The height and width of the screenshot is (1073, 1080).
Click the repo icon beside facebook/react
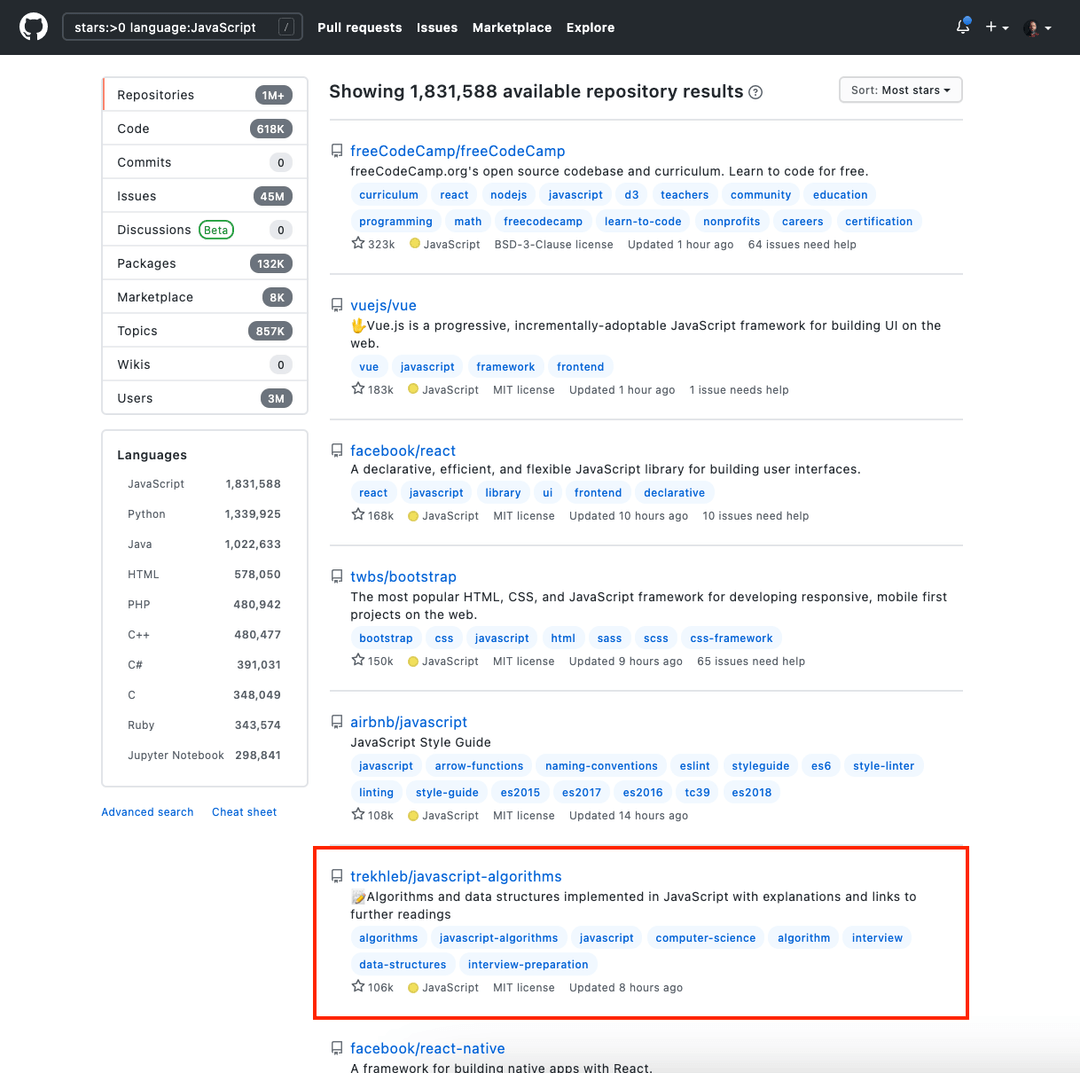click(x=337, y=451)
